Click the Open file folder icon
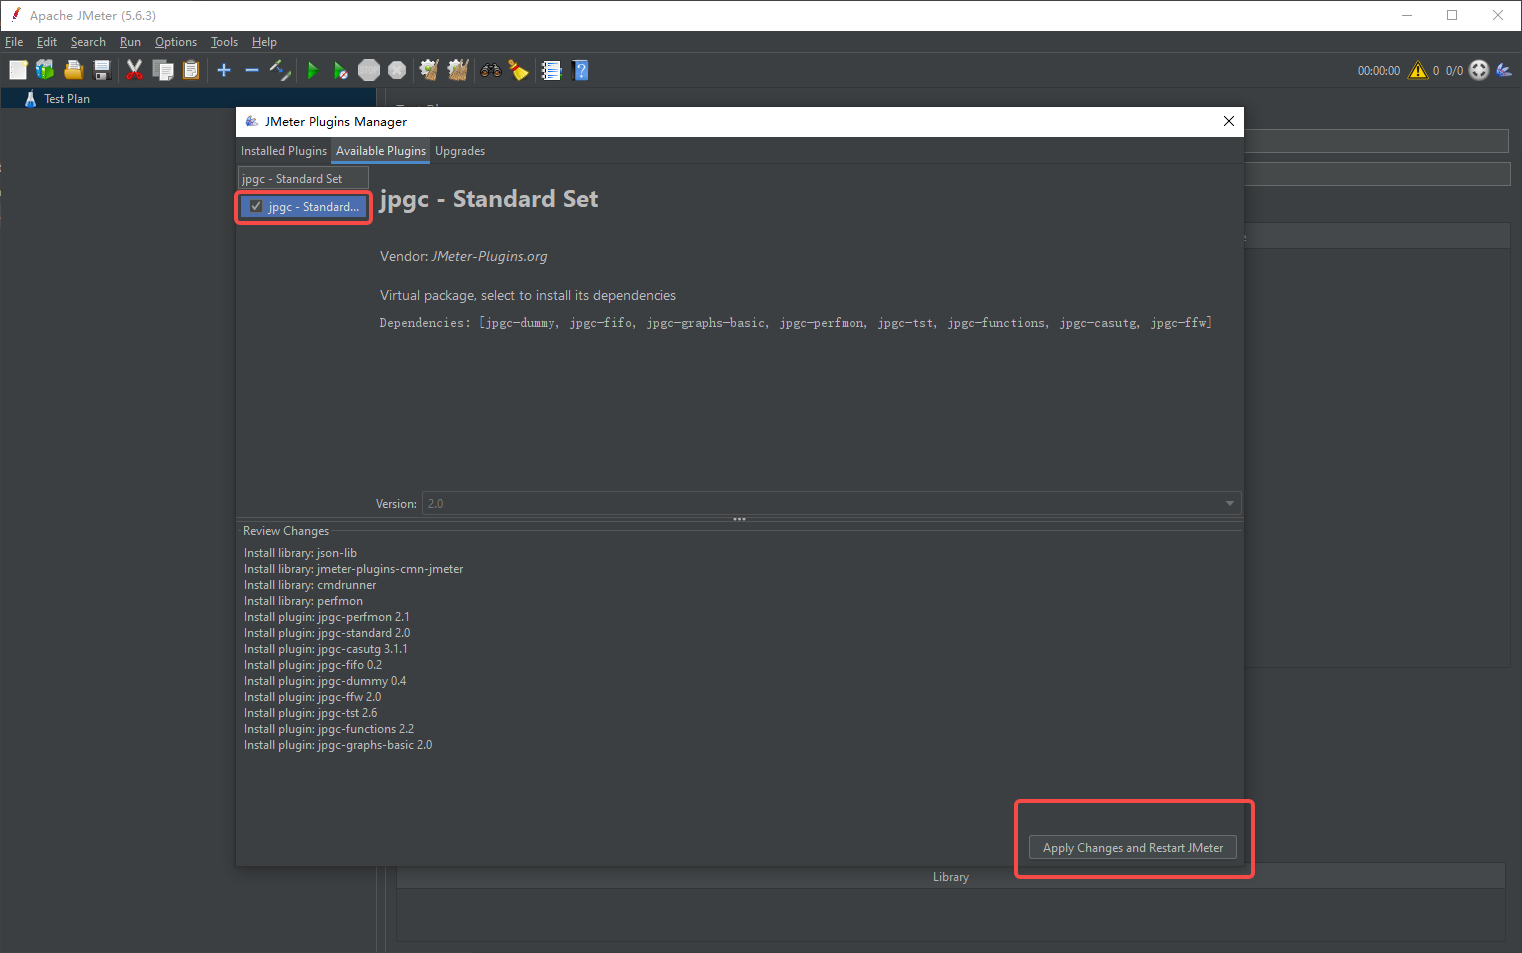Screen dimensions: 1522x953 [73, 70]
